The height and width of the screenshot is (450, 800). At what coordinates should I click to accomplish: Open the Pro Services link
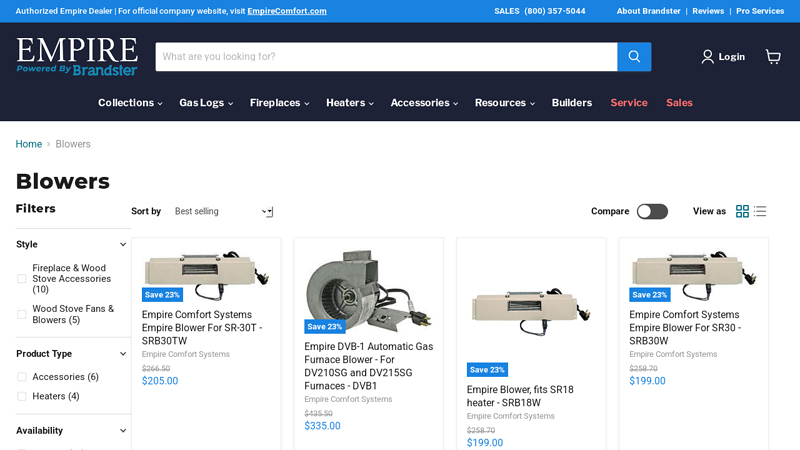[x=760, y=11]
